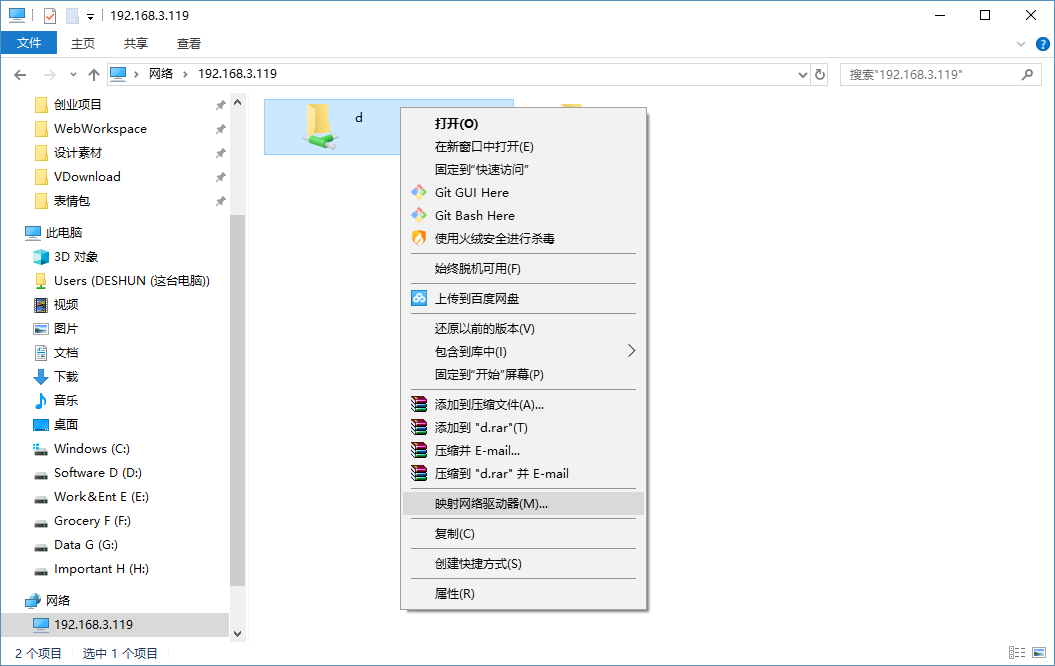Click the new folder quick access icon

point(72,15)
